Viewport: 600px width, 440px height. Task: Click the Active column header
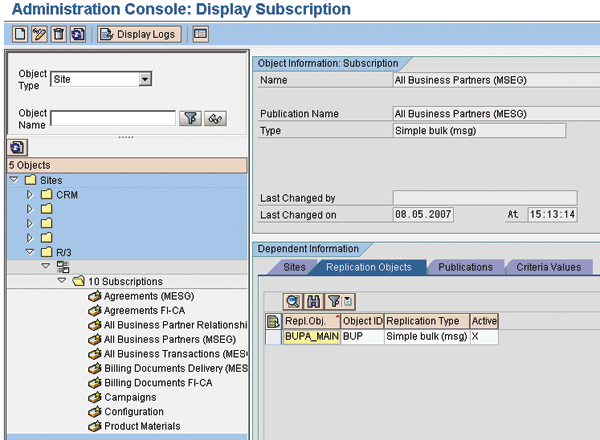tap(484, 321)
